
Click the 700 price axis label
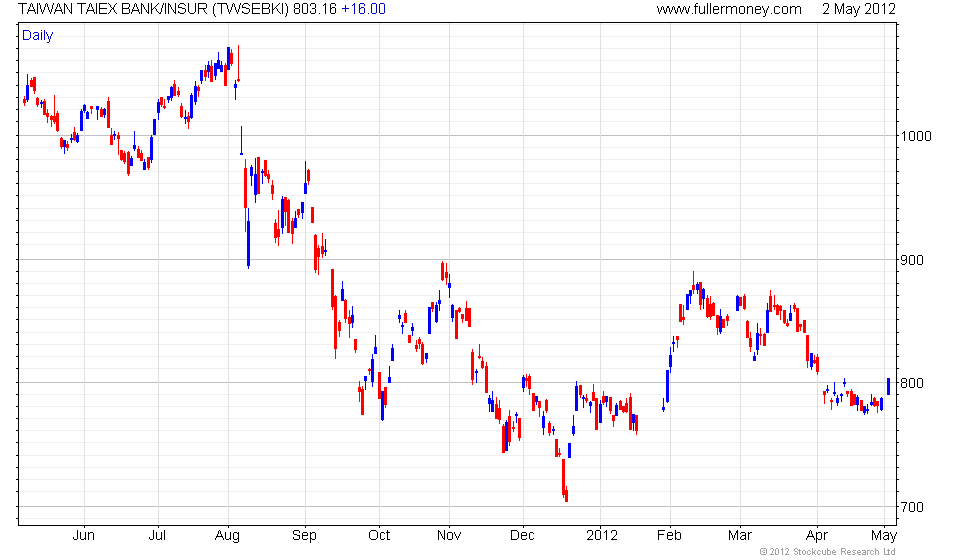click(912, 507)
